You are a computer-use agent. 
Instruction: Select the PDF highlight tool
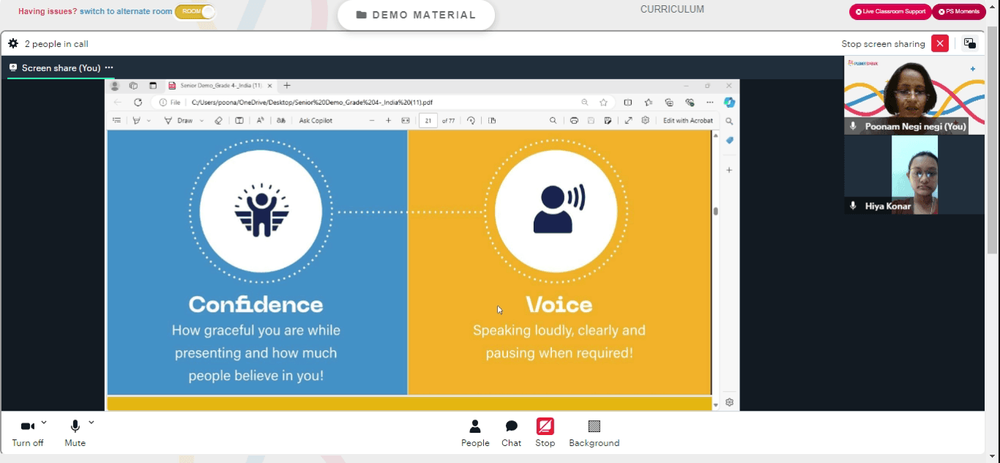coord(136,120)
